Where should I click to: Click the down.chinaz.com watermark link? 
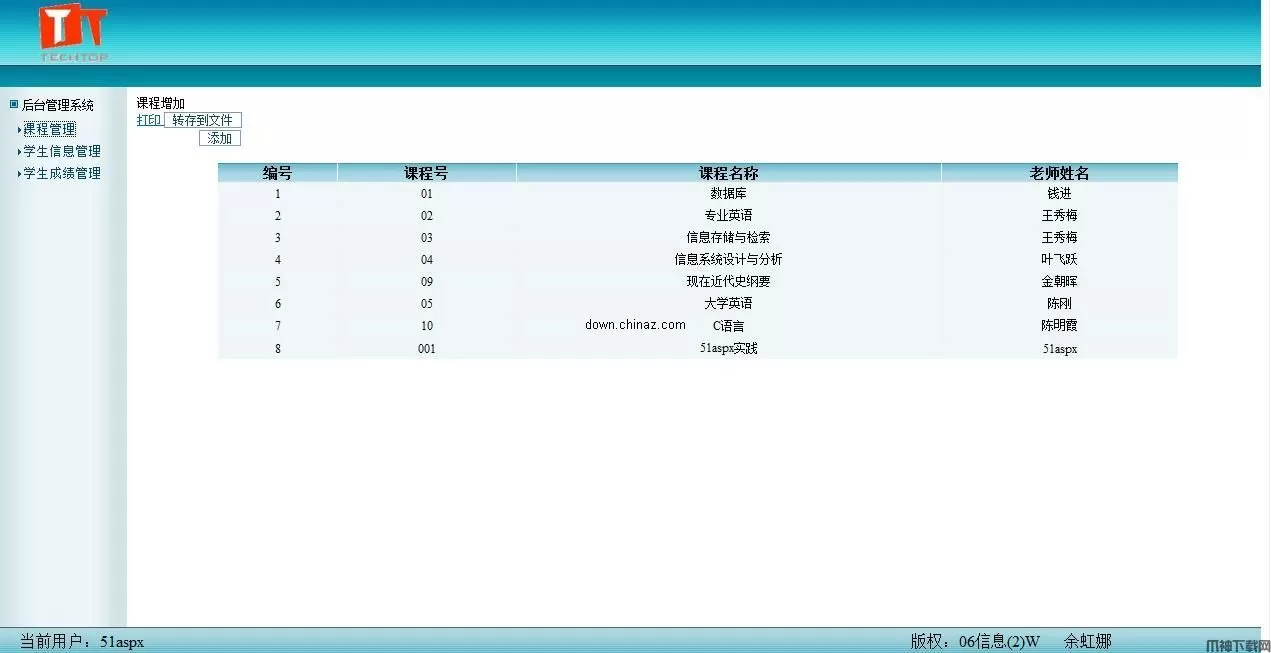[634, 325]
